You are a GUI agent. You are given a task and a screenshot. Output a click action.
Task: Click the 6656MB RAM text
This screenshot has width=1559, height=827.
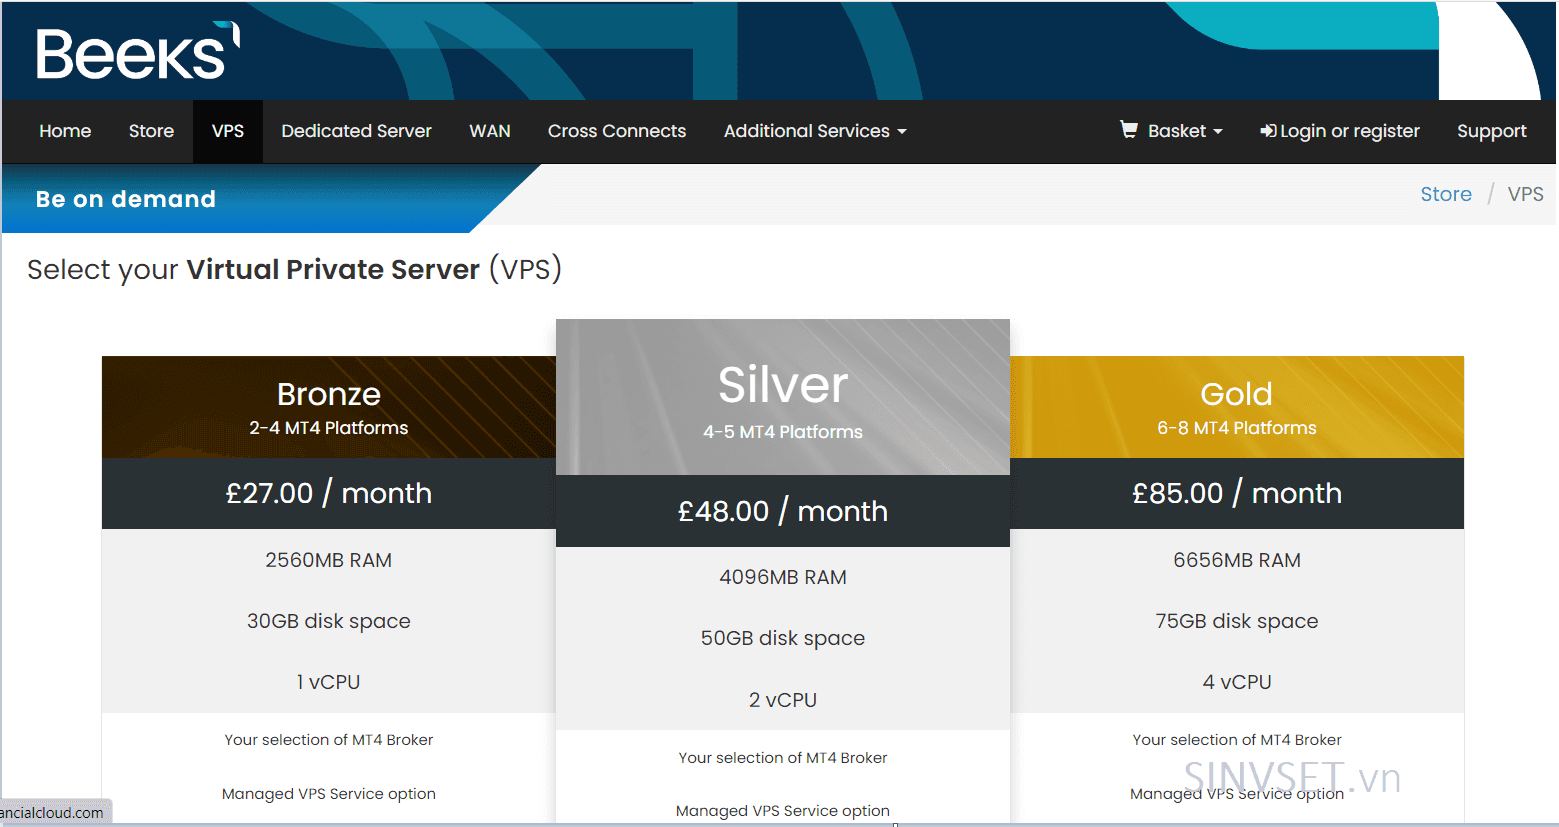point(1237,560)
